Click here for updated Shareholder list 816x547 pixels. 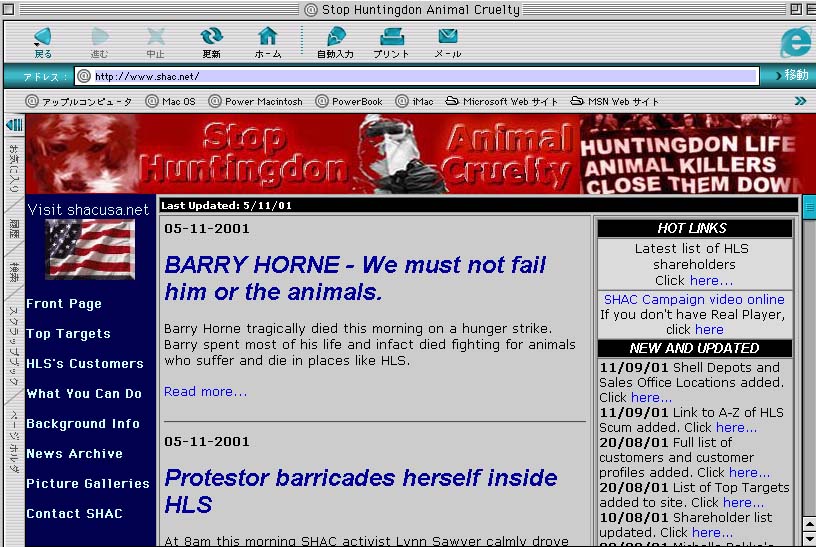[x=712, y=532]
